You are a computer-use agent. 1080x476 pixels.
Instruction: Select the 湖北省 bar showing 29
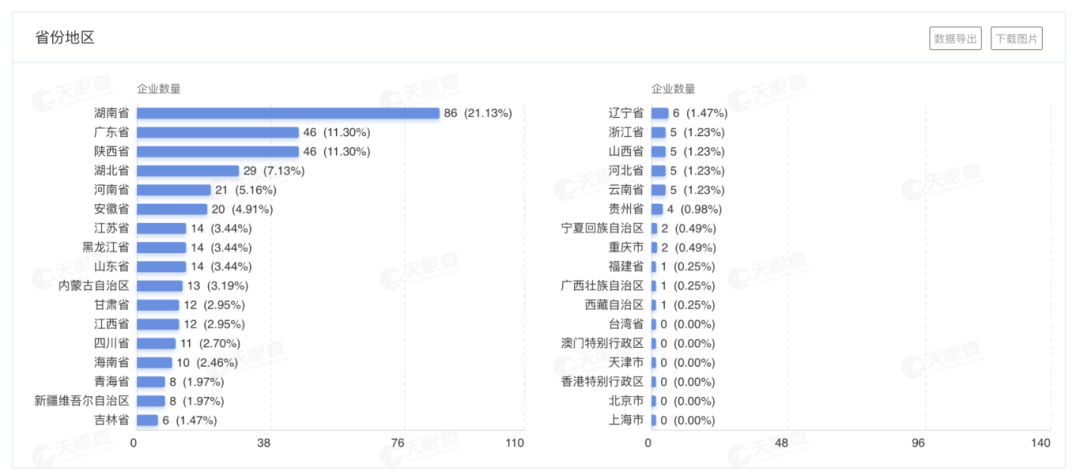point(187,171)
